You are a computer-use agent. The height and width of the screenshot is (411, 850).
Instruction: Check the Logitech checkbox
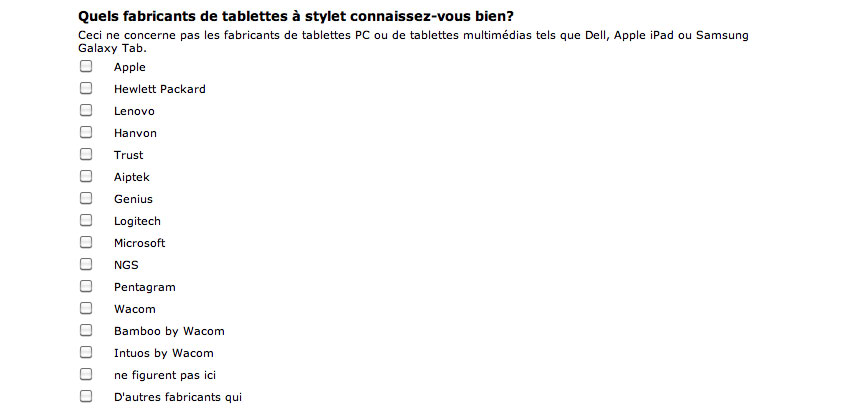coord(86,220)
